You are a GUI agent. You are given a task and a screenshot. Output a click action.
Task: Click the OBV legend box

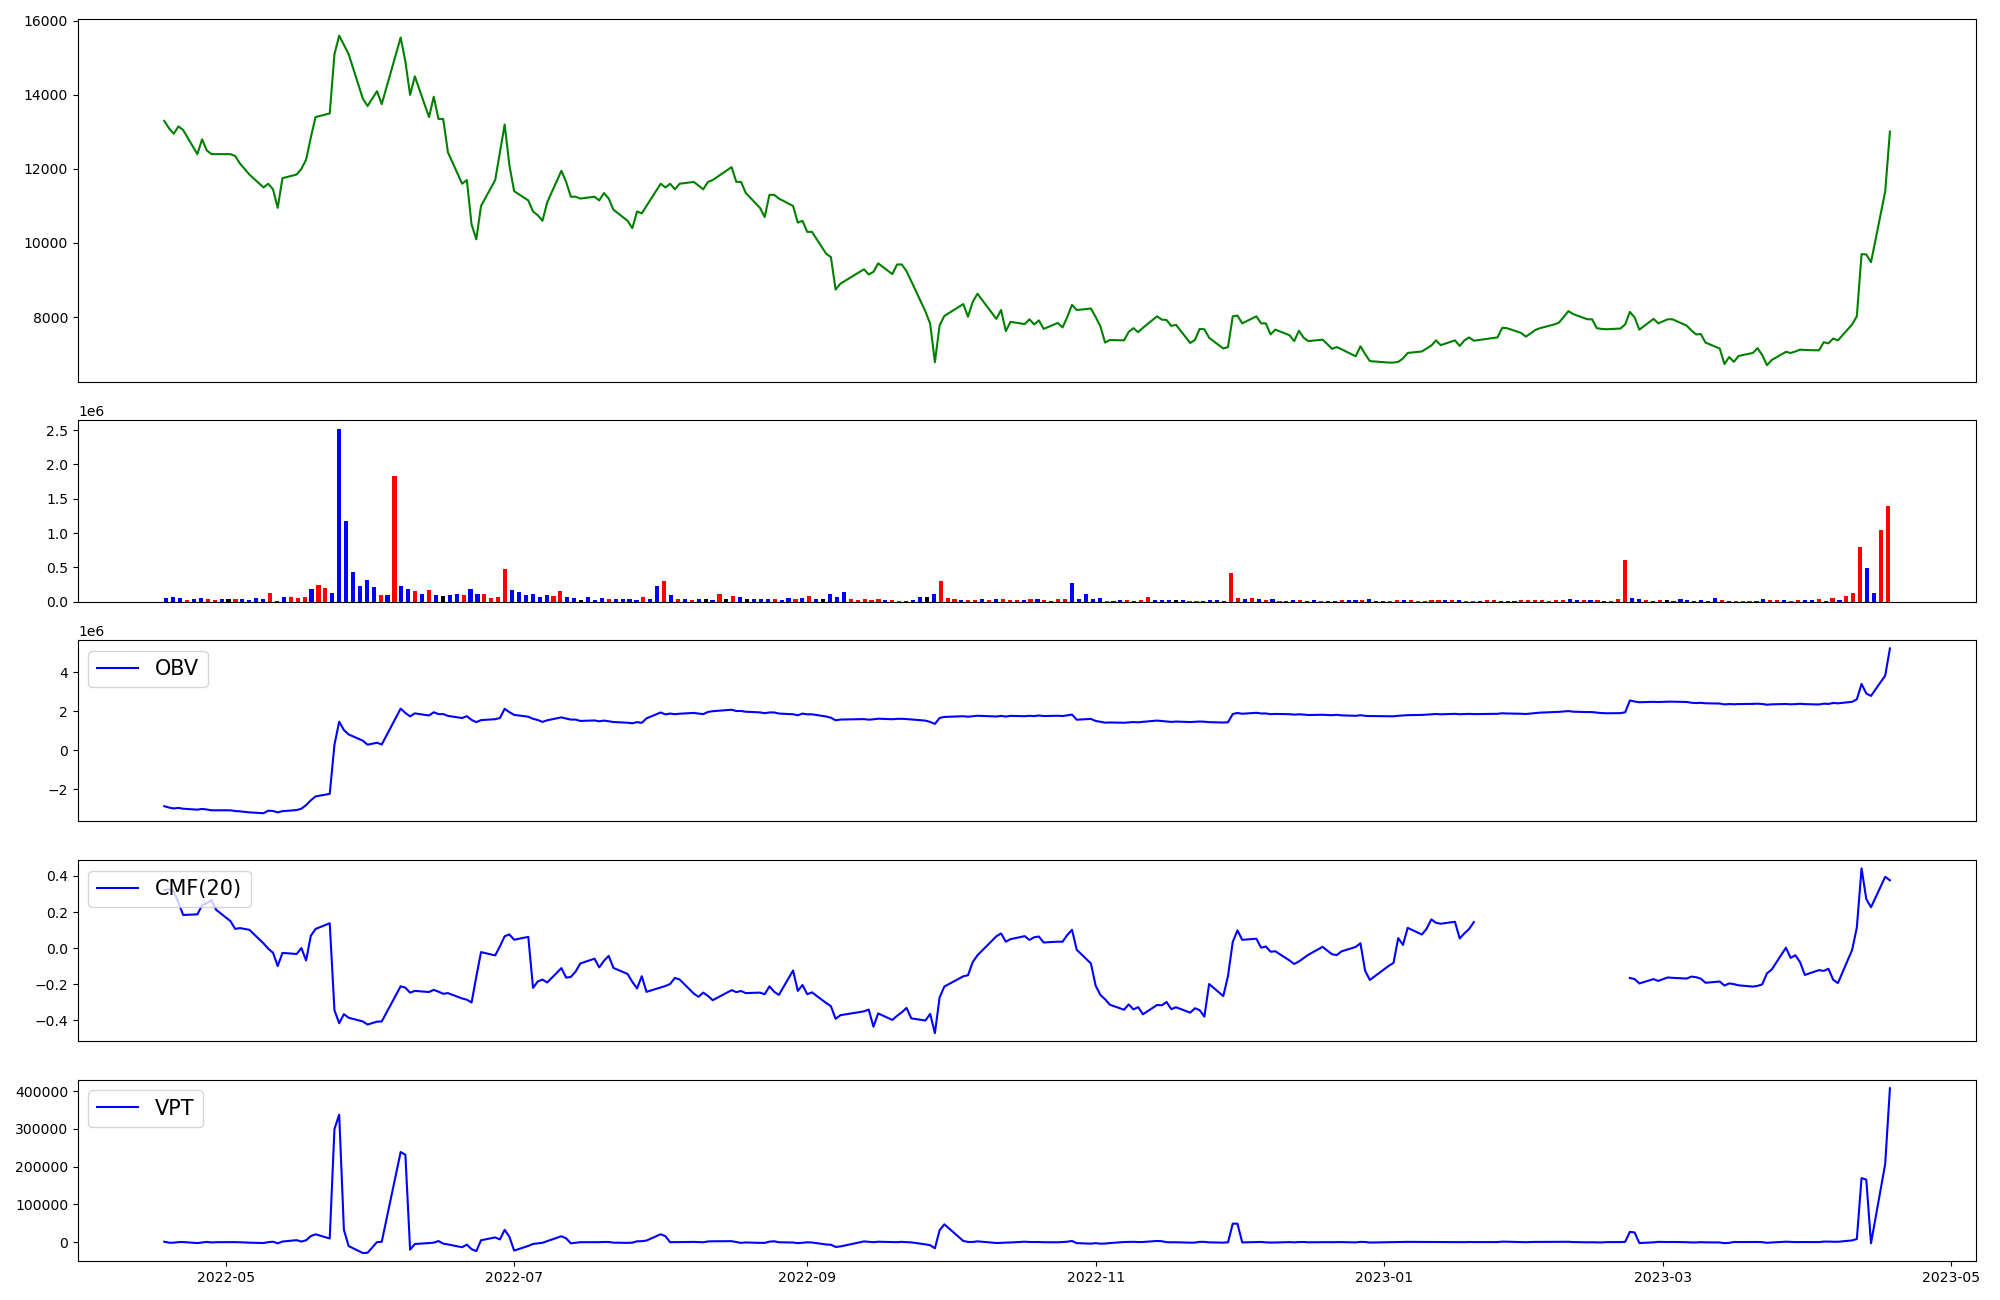(x=148, y=668)
